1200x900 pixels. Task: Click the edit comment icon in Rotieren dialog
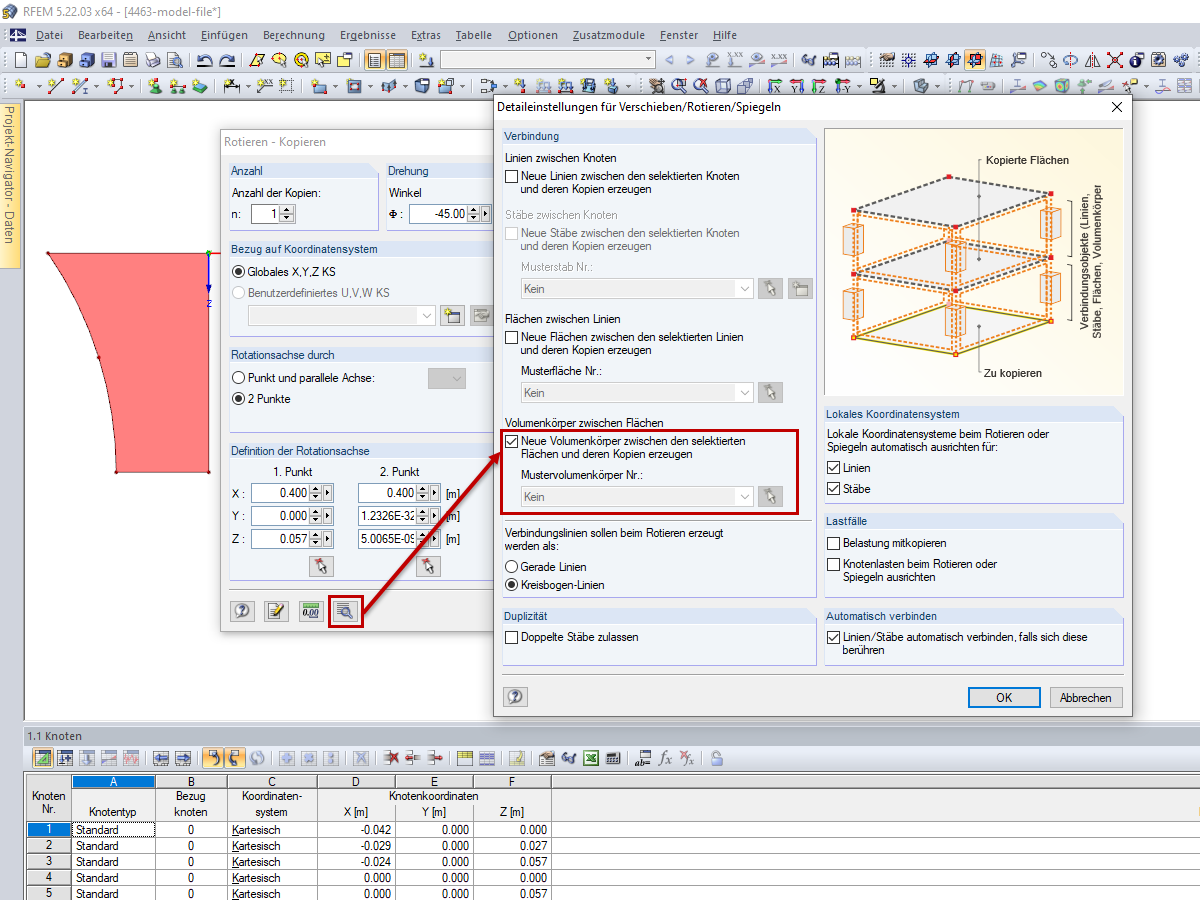276,611
